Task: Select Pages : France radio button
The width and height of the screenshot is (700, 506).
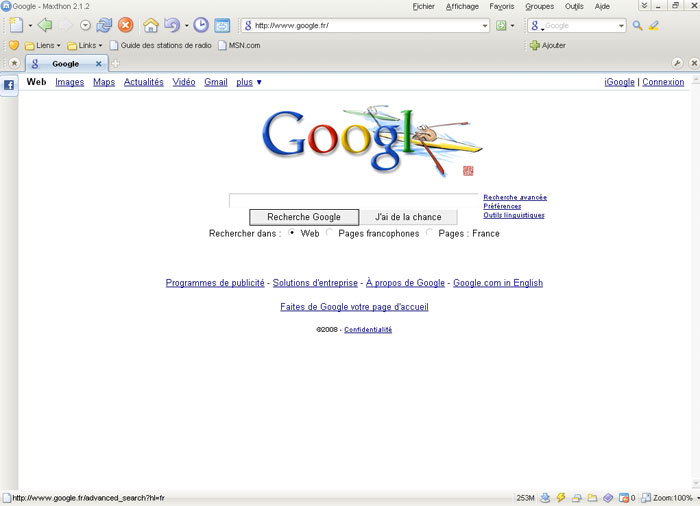Action: (429, 233)
